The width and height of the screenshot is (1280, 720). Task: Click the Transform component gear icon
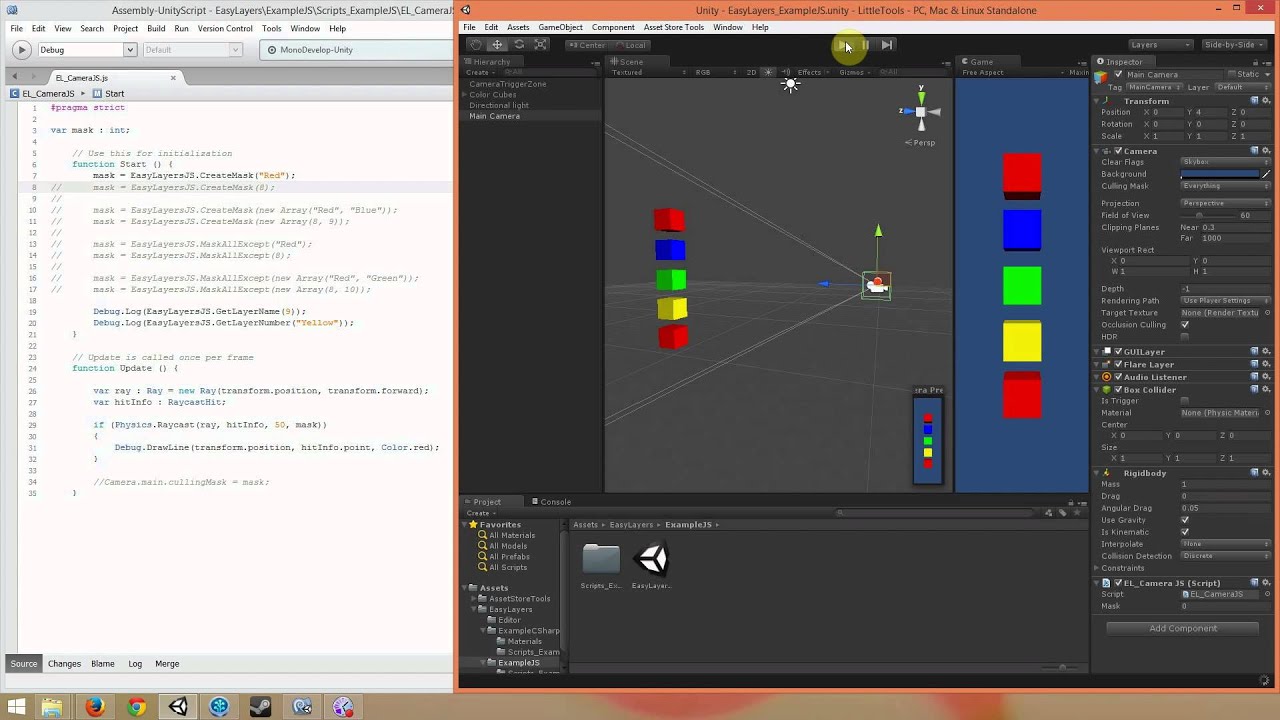tap(1266, 101)
